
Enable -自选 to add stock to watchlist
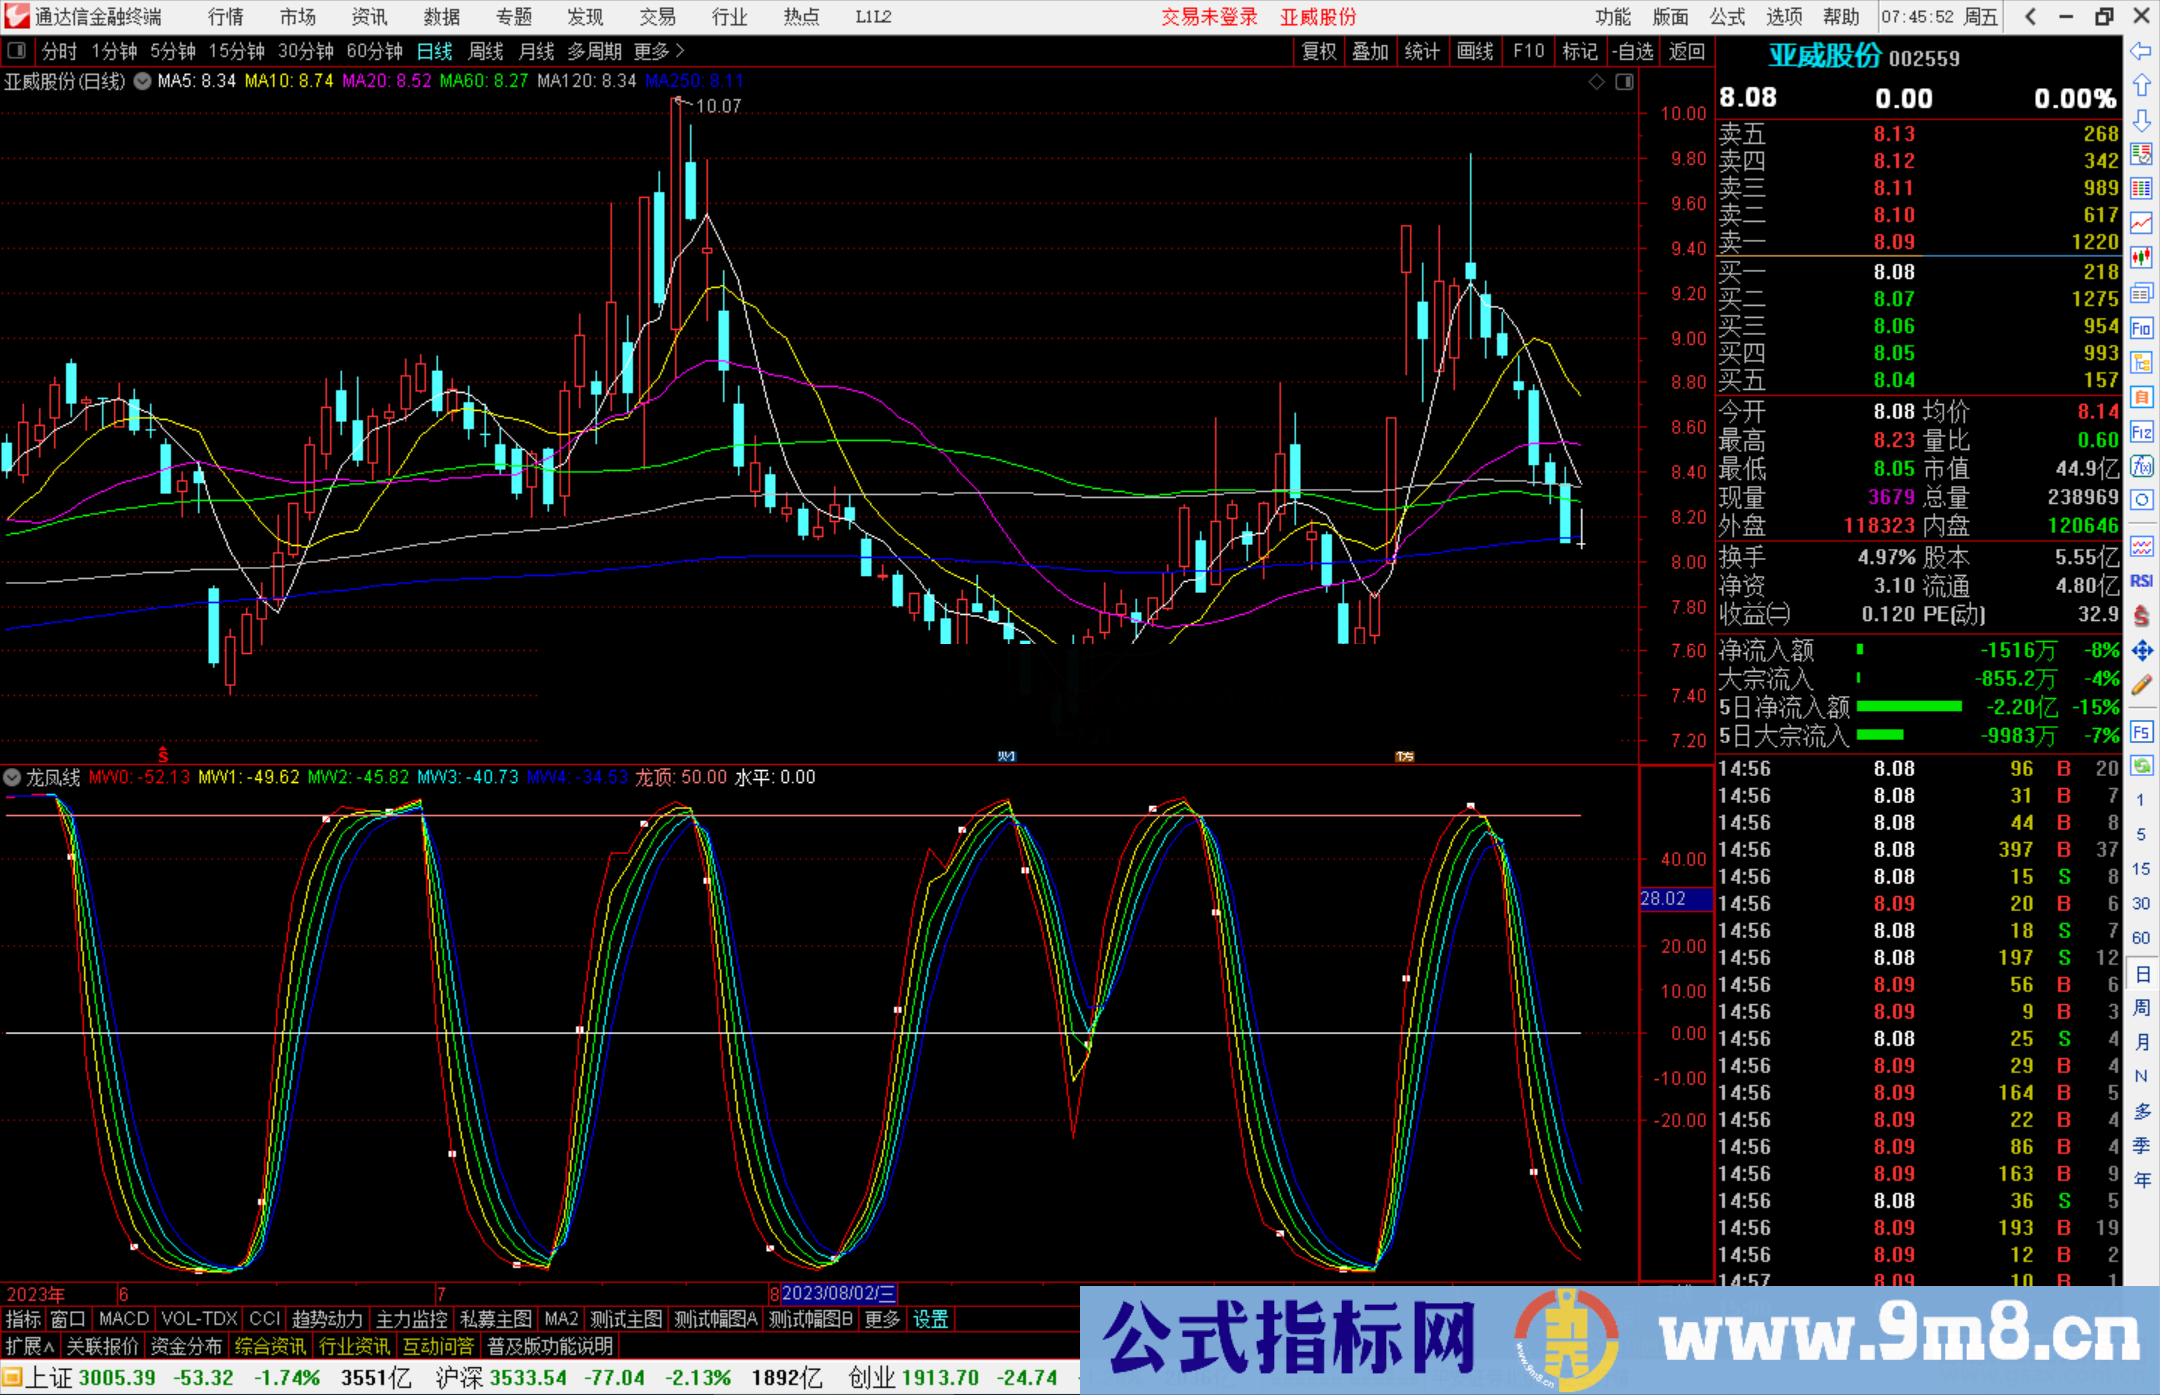[x=1633, y=51]
